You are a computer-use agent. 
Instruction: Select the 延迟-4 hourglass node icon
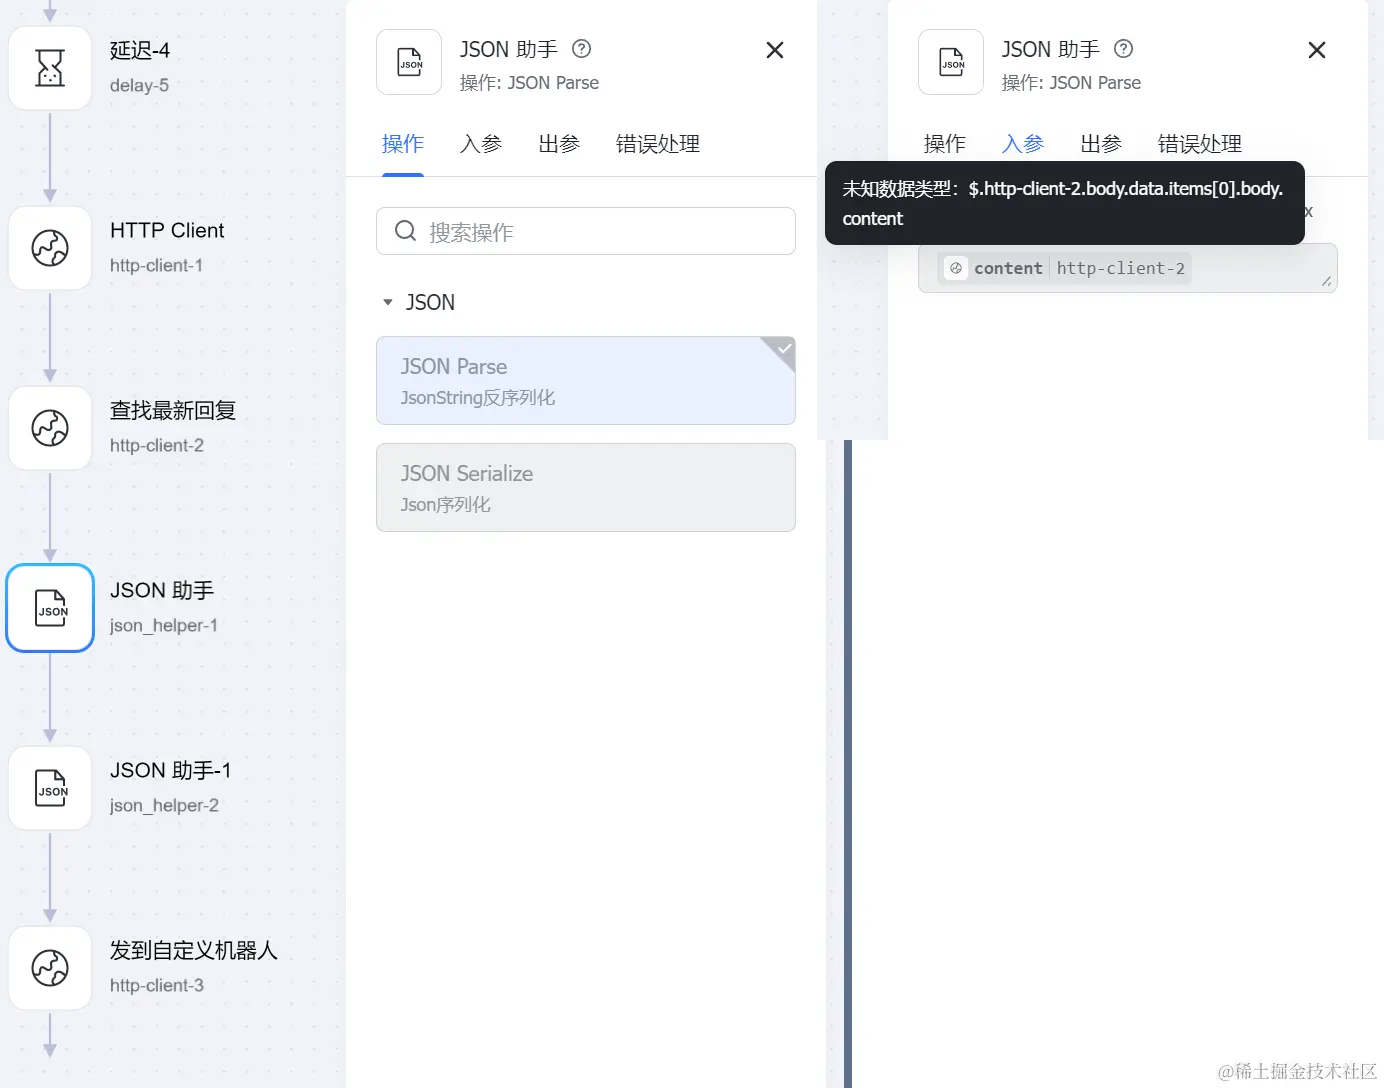click(x=50, y=68)
